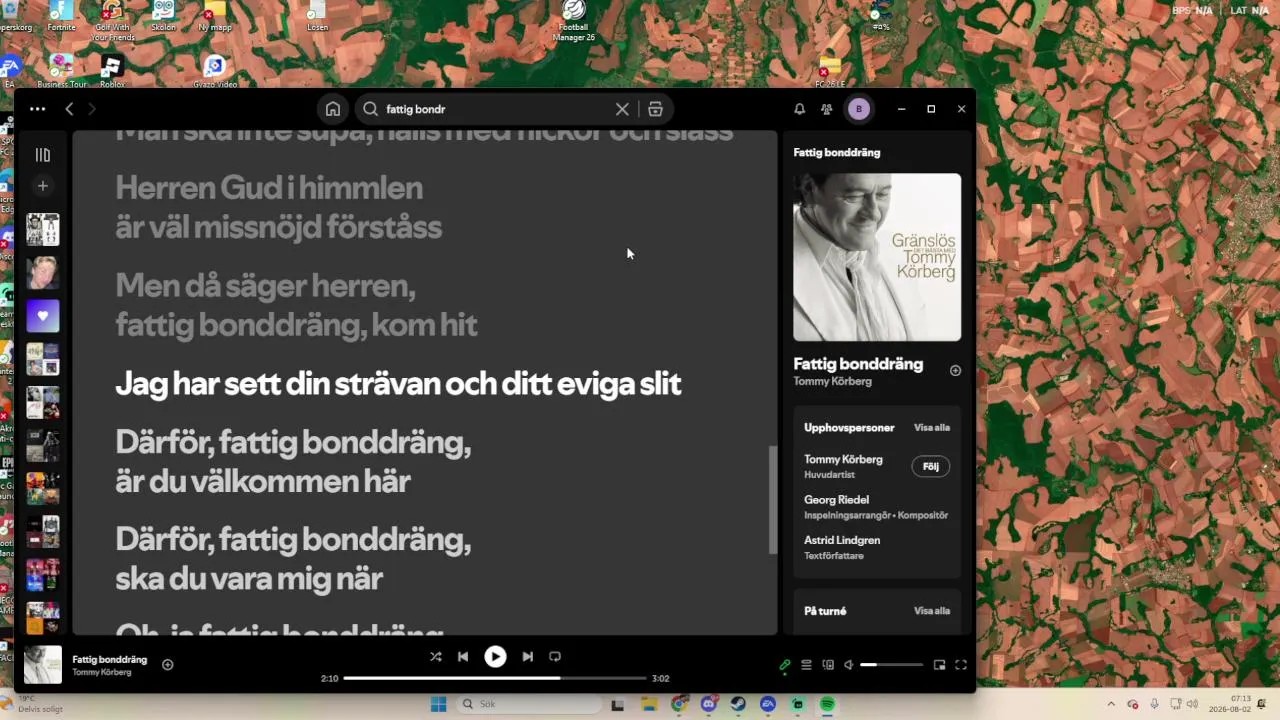1280x720 pixels.
Task: Adjust the Spotify volume slider
Action: [x=892, y=665]
